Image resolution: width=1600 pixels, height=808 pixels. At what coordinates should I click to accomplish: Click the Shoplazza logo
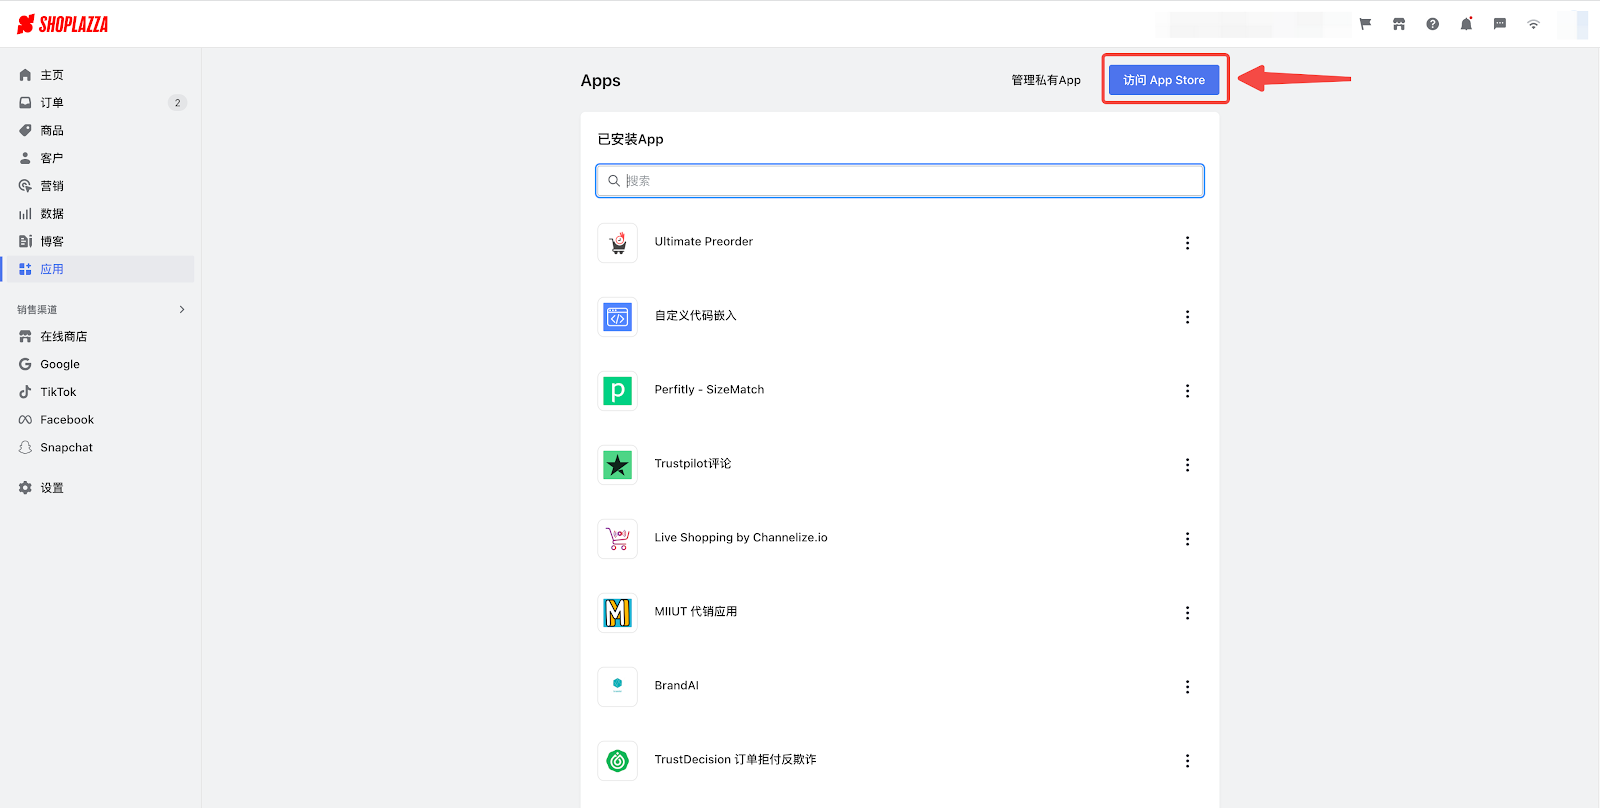62,24
